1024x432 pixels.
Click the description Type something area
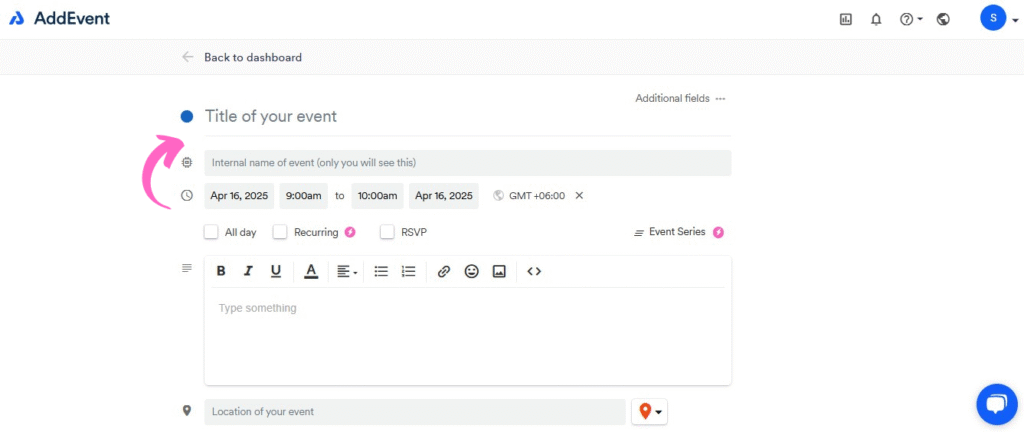pos(468,335)
